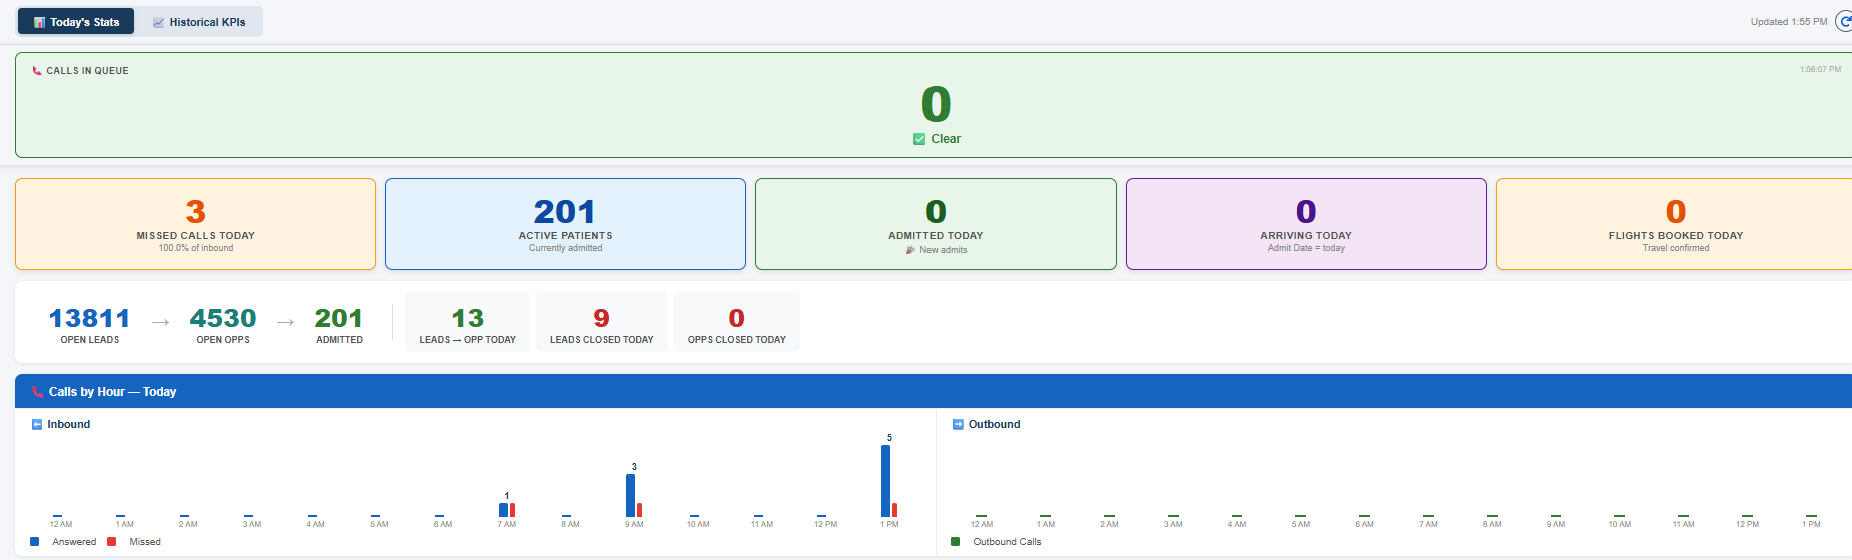
Task: Click the blue 9 AM inbound answered bar
Action: coord(630,495)
